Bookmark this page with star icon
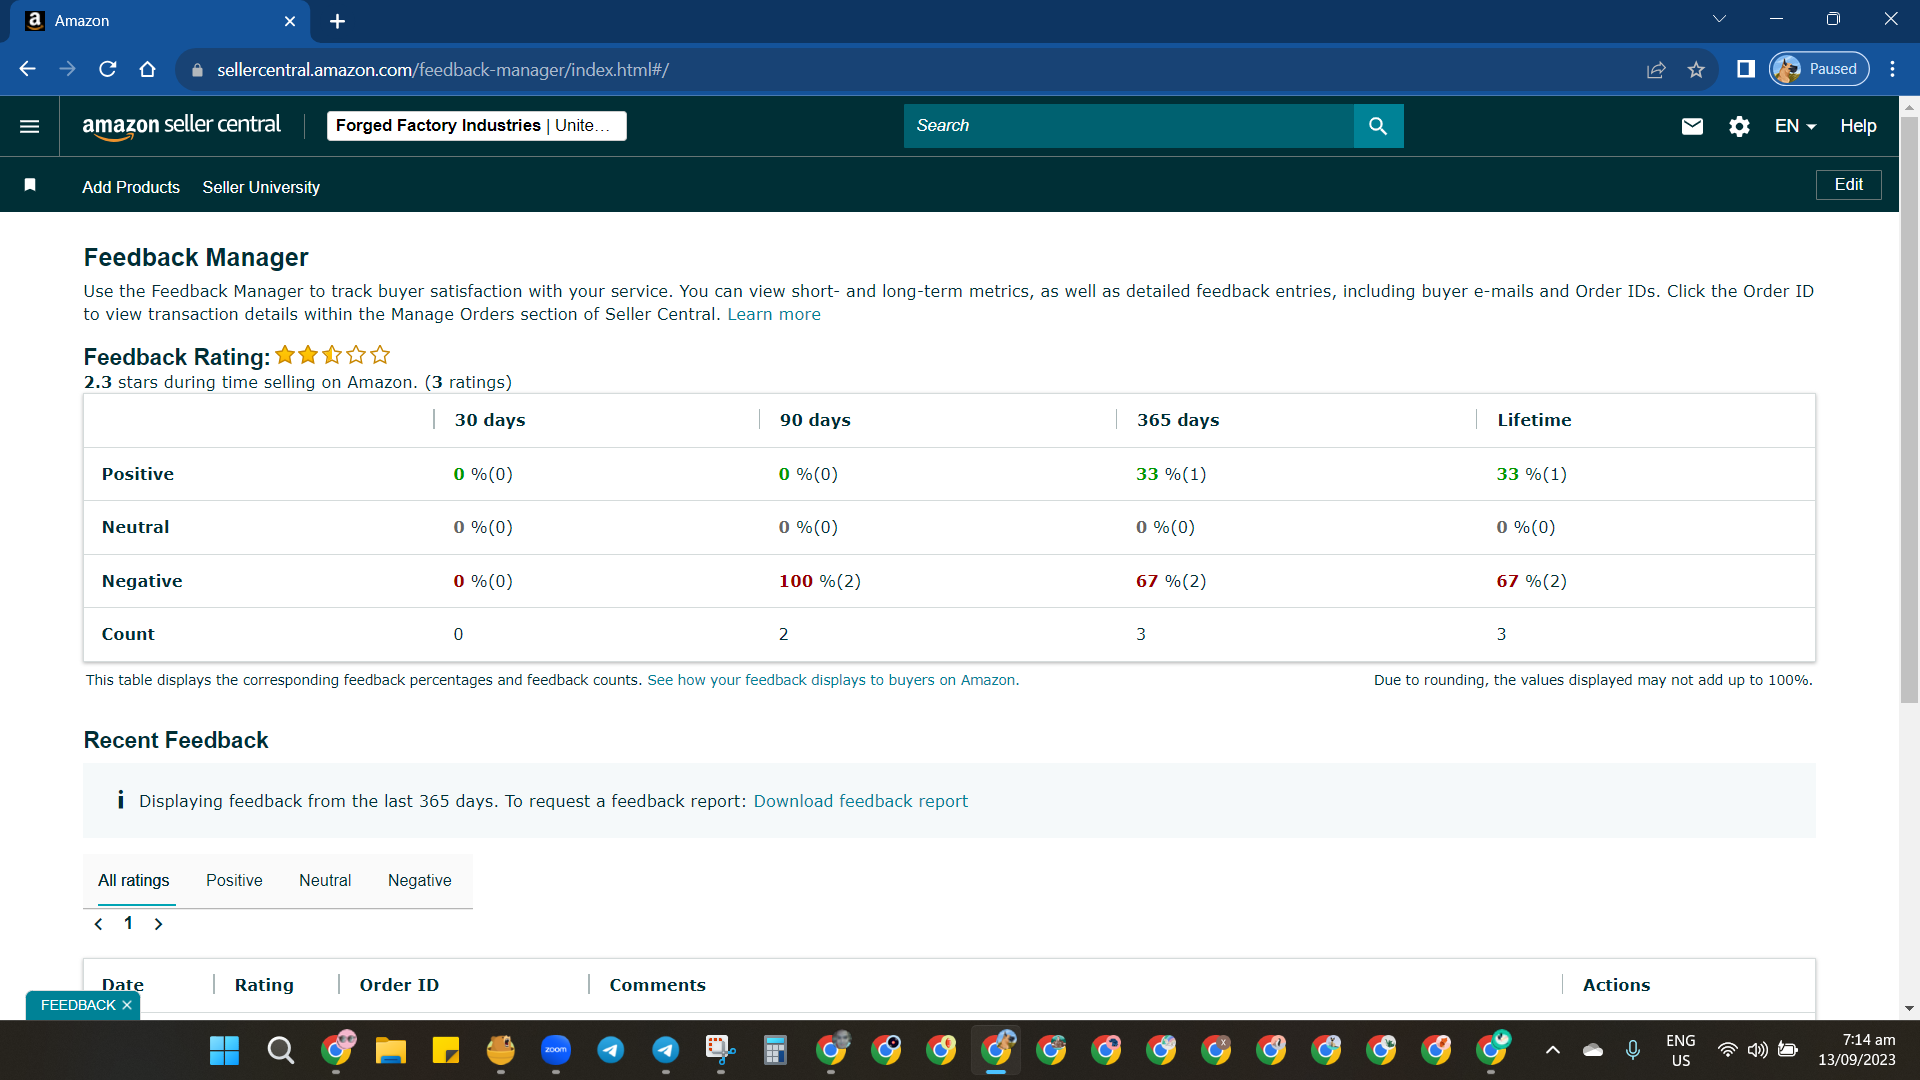Screen dimensions: 1920x1080 (1696, 69)
